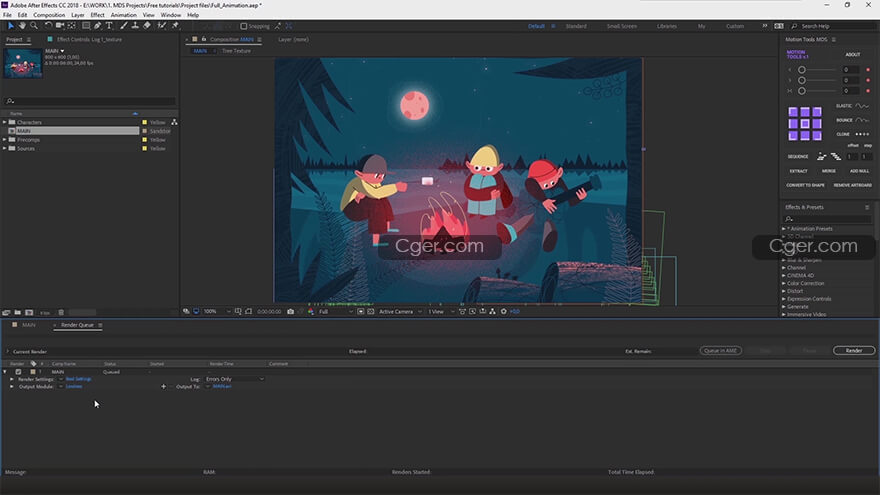Open the 100% magnification dropdown

217,311
